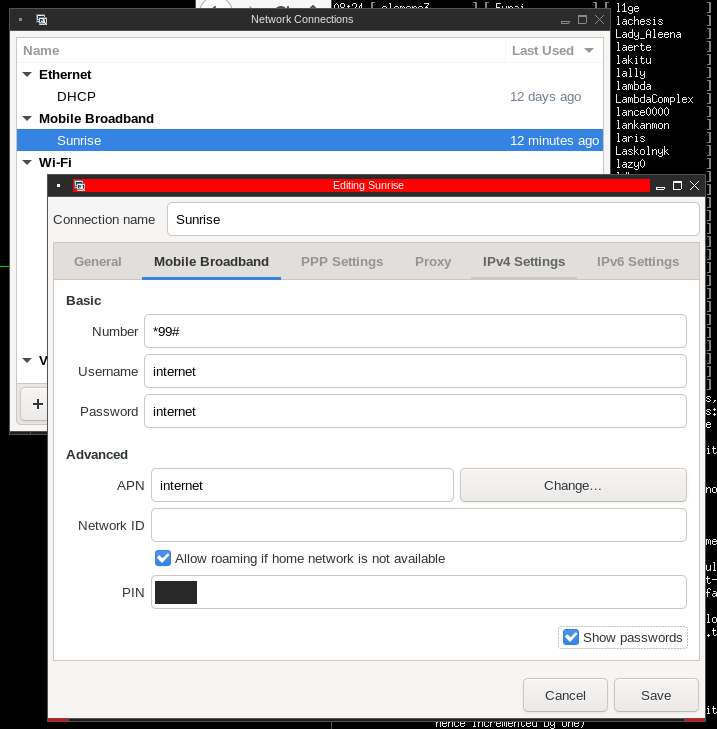Click 'Laskolnyk' in the terminal list
Viewport: 717px width, 729px height.
642,151
